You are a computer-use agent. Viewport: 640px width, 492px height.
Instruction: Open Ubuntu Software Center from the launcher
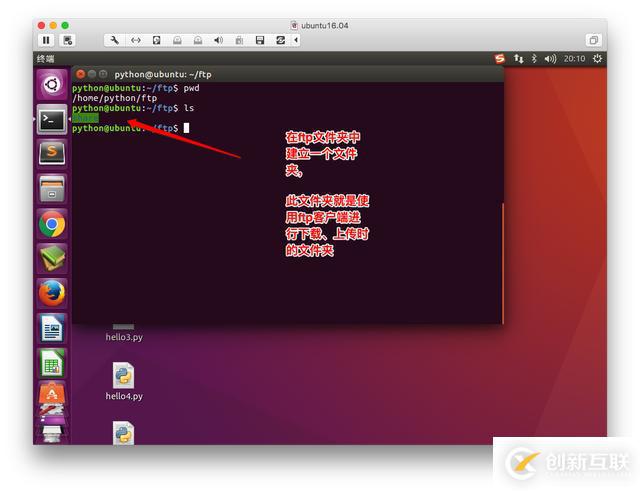pyautogui.click(x=52, y=394)
